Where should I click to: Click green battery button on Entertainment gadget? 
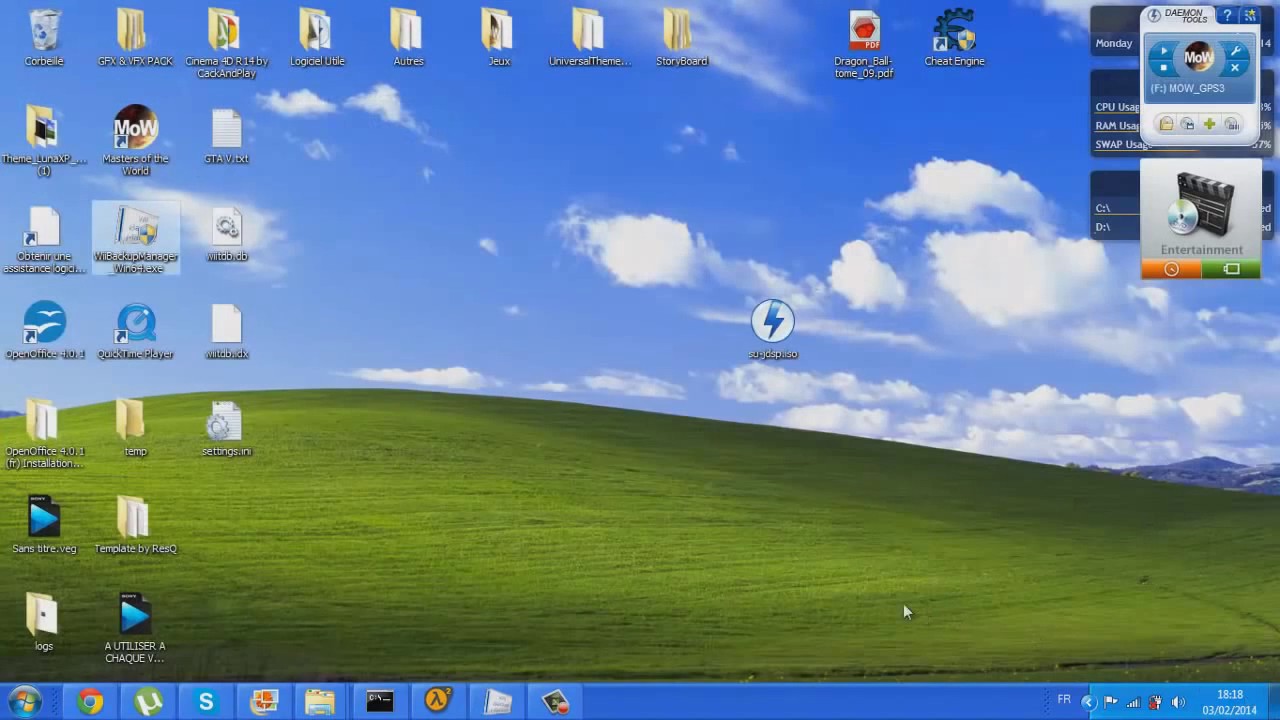pyautogui.click(x=1231, y=269)
